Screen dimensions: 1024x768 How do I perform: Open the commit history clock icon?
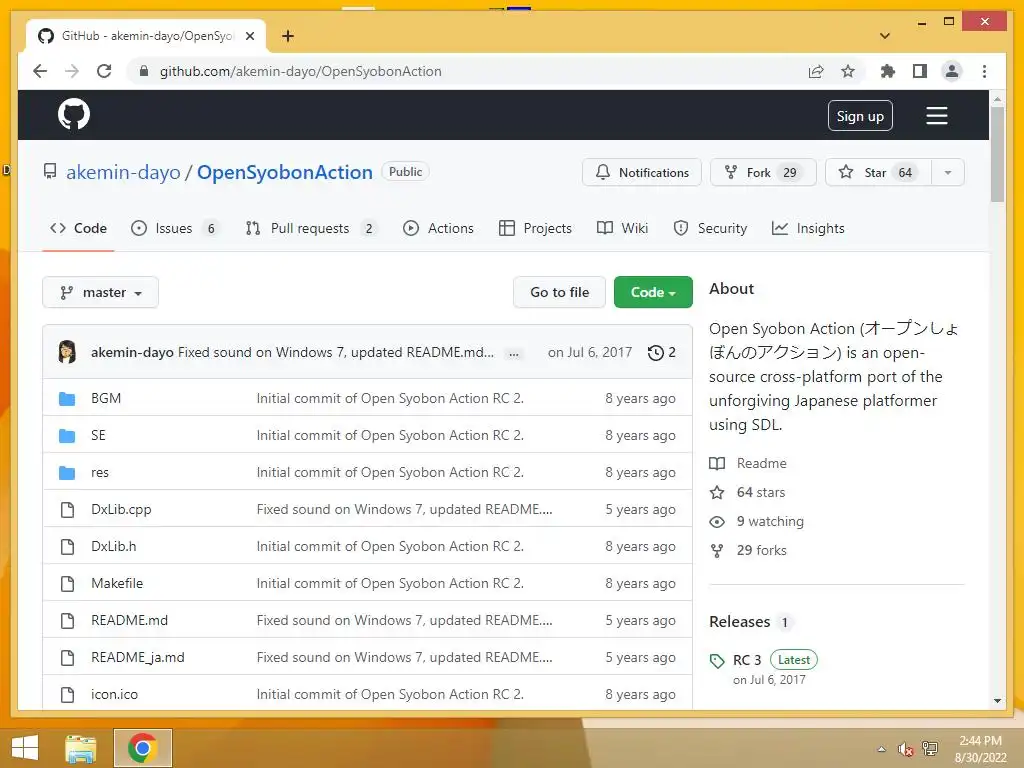(x=656, y=353)
